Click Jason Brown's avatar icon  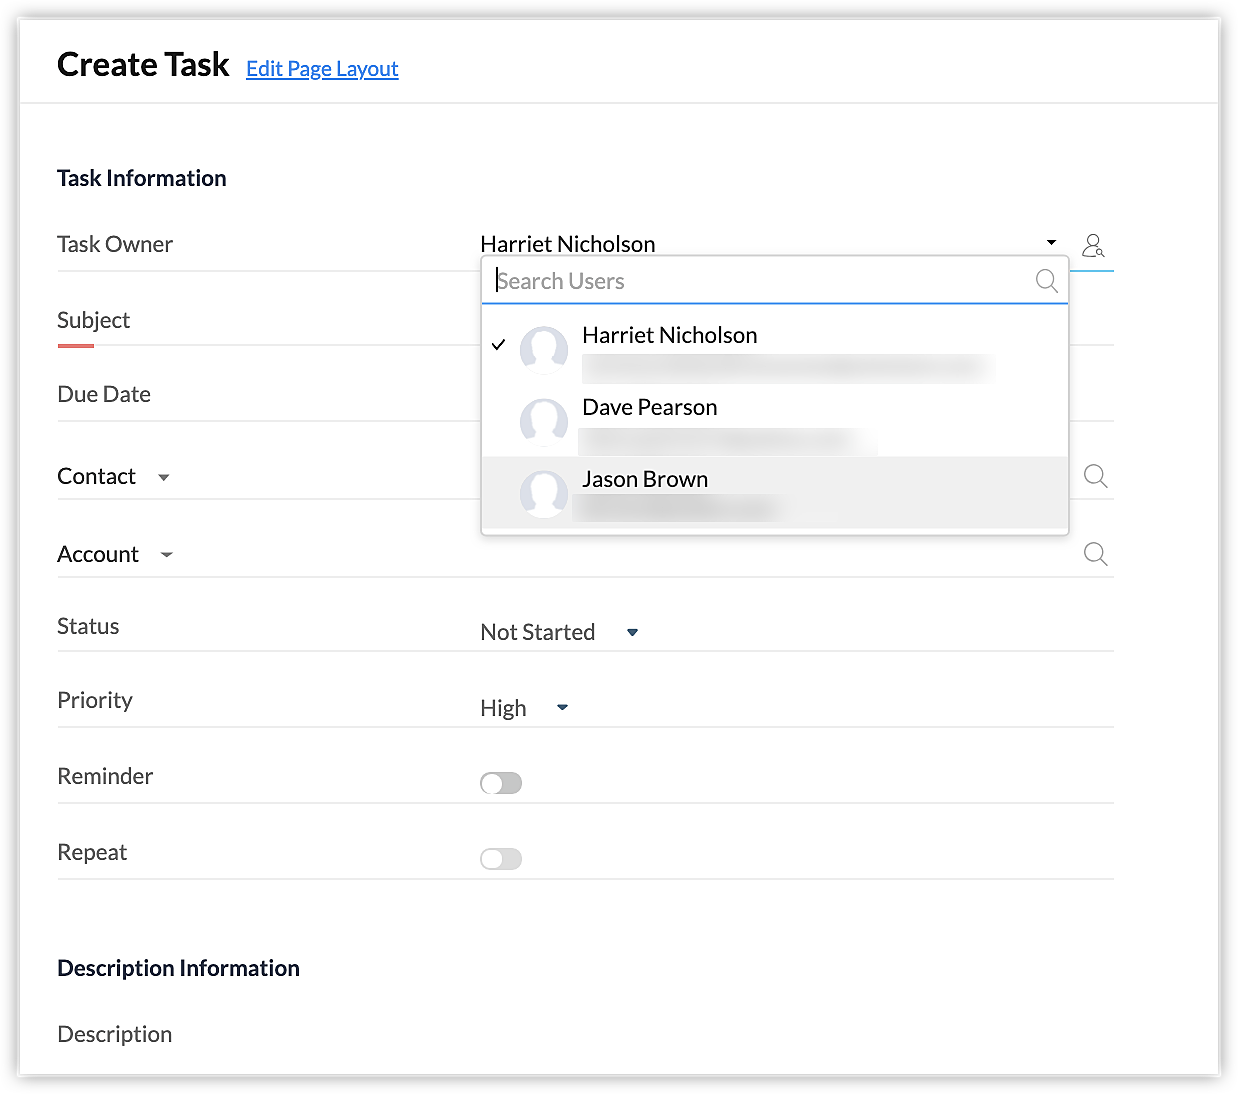[544, 493]
